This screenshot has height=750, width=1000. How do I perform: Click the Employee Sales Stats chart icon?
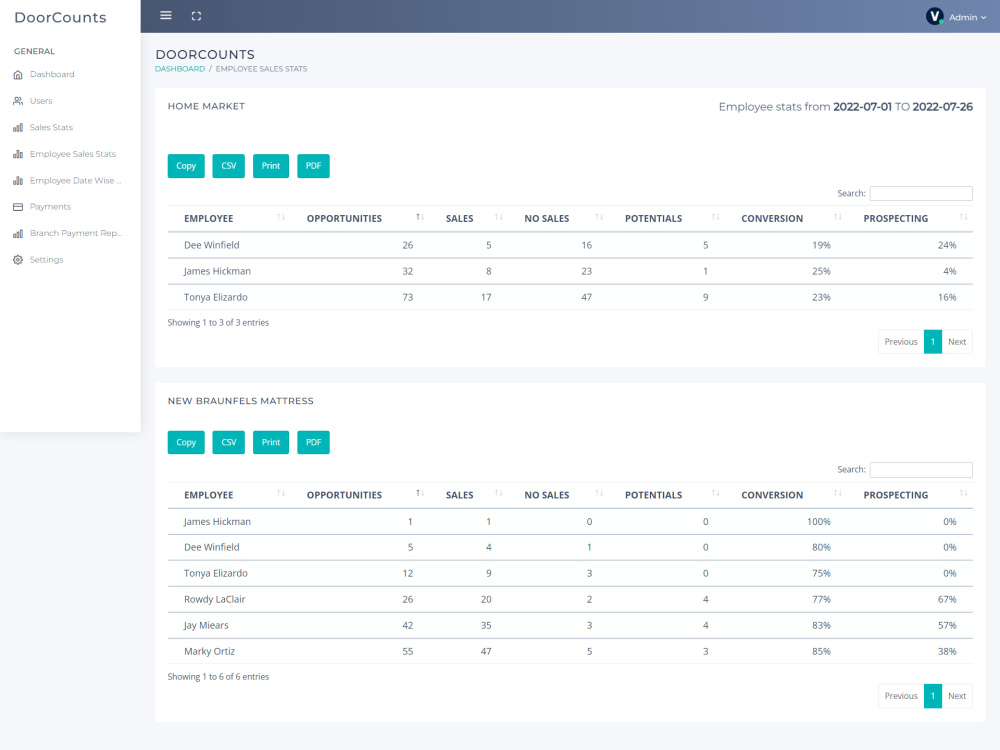click(x=18, y=154)
